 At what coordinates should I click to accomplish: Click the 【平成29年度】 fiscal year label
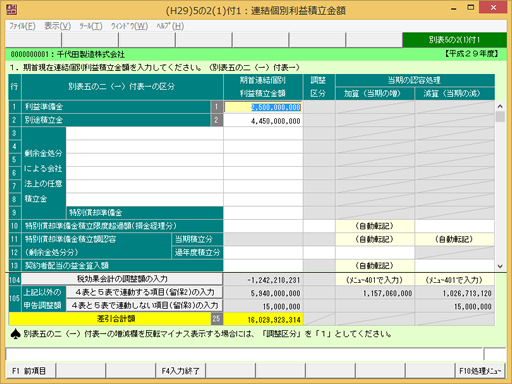pos(471,54)
